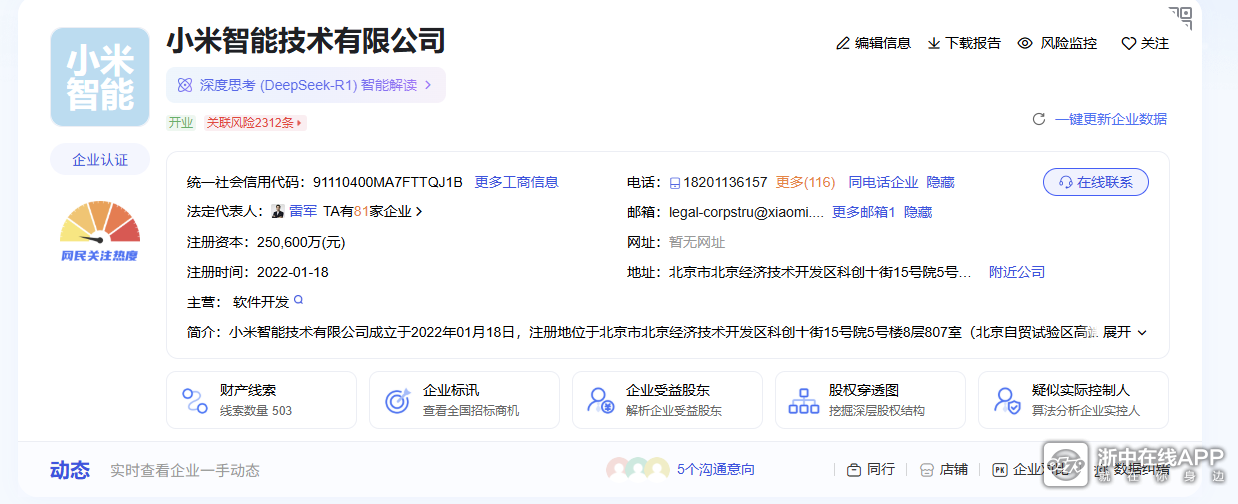
Task: Expand company 简介 with 展开
Action: (x=1124, y=332)
